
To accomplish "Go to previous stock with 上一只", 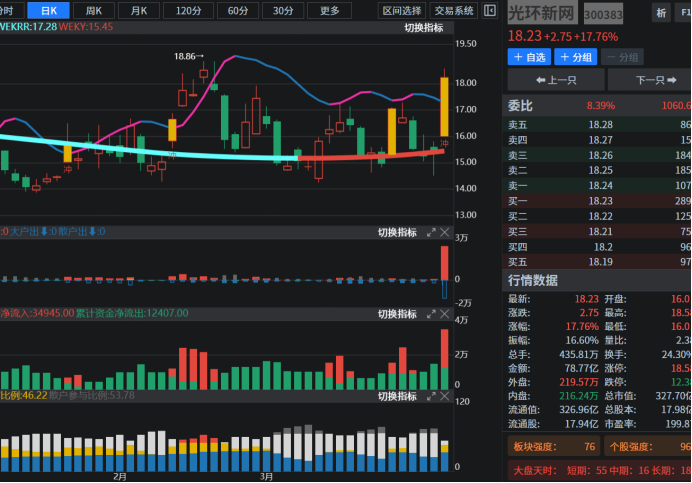I will [554, 80].
